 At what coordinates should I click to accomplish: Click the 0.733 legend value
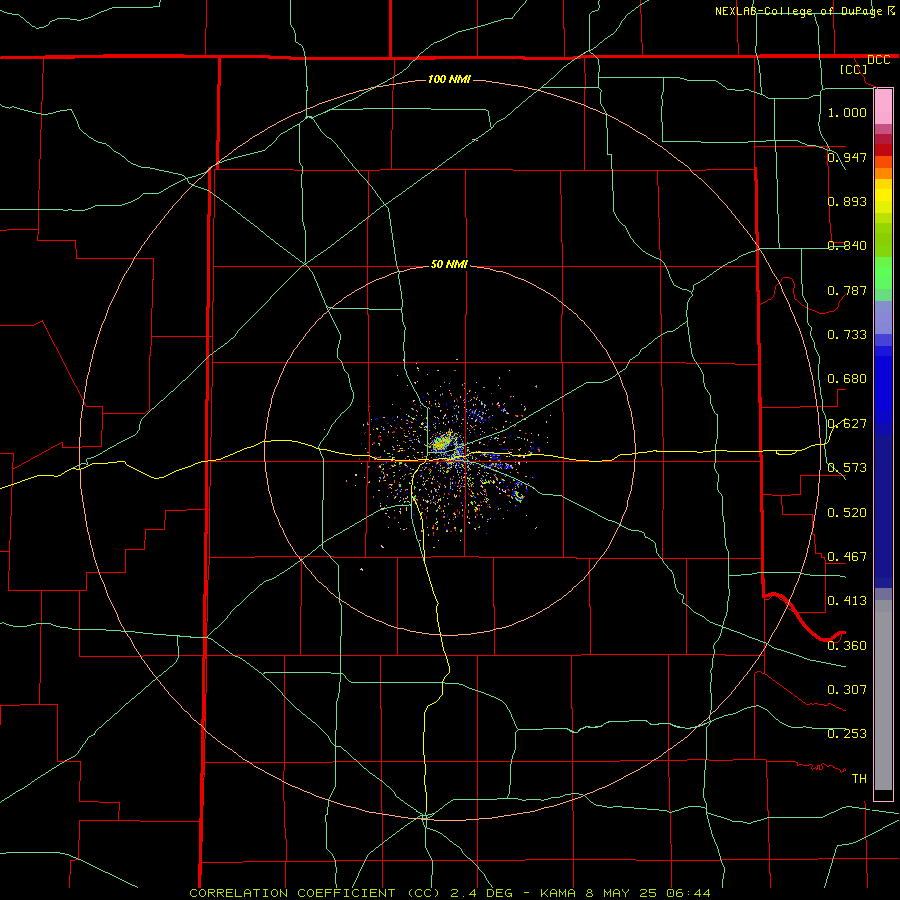(847, 334)
